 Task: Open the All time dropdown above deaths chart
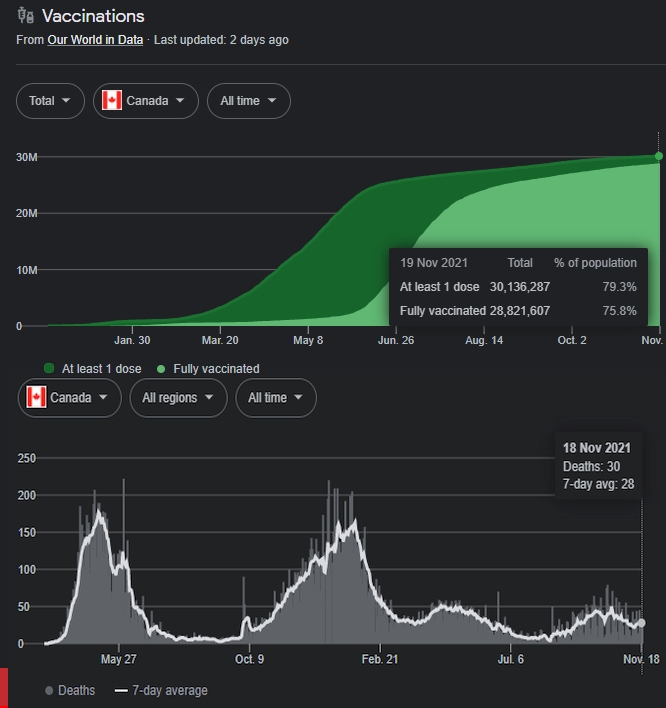coord(276,398)
